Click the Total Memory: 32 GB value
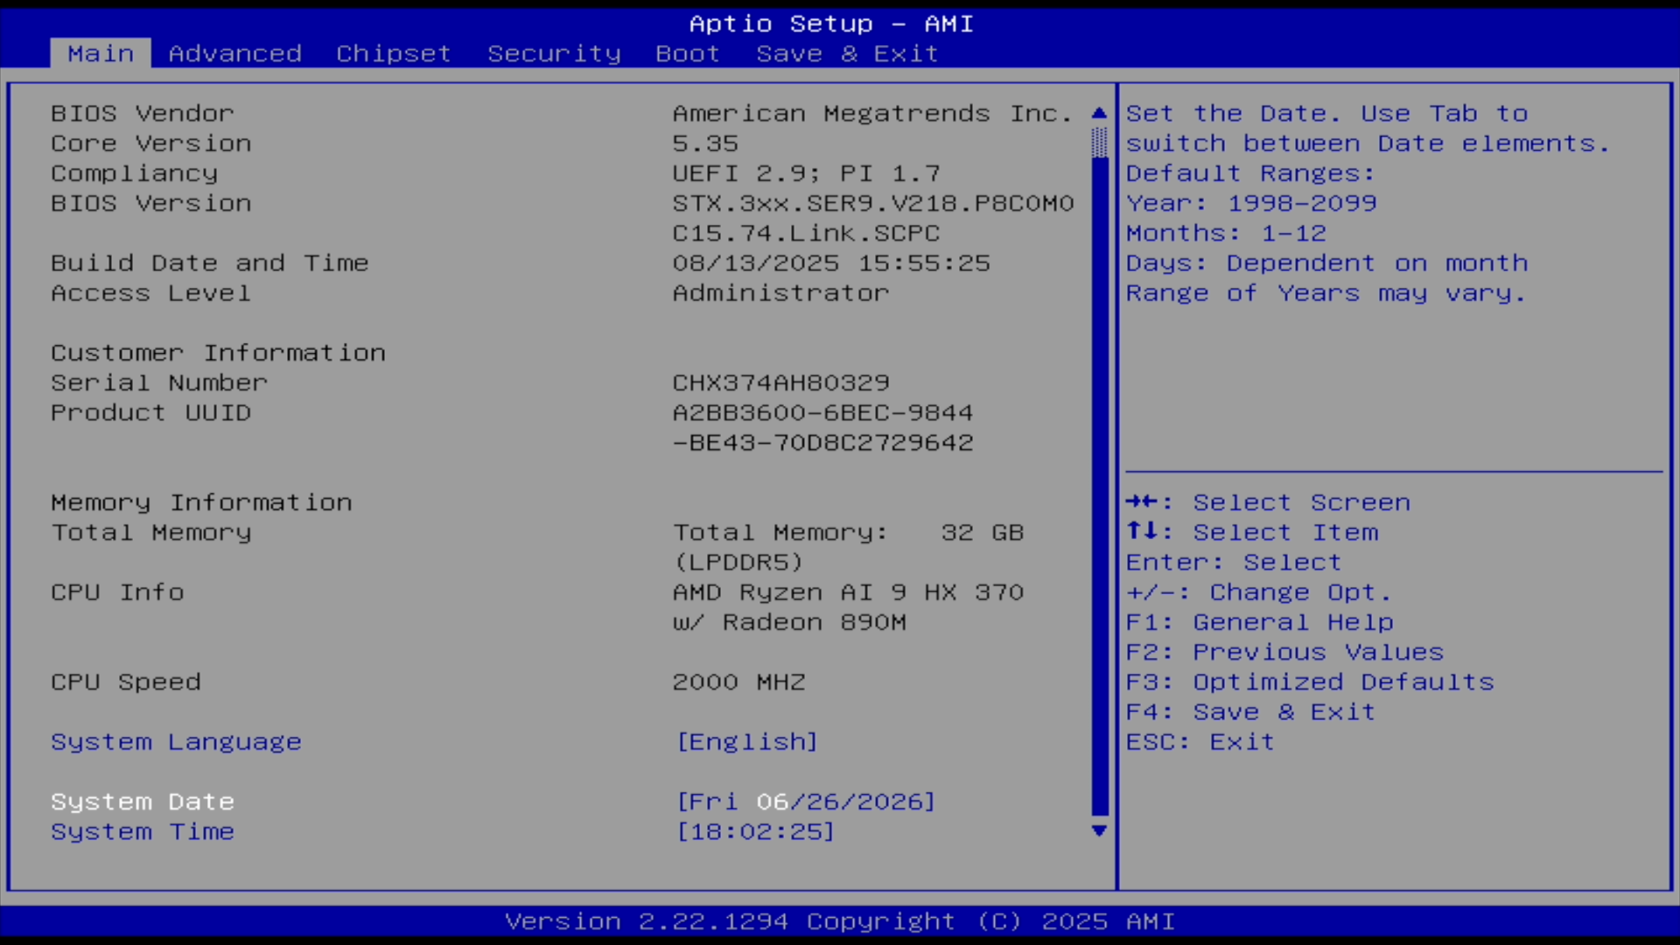This screenshot has width=1680, height=945. point(848,533)
